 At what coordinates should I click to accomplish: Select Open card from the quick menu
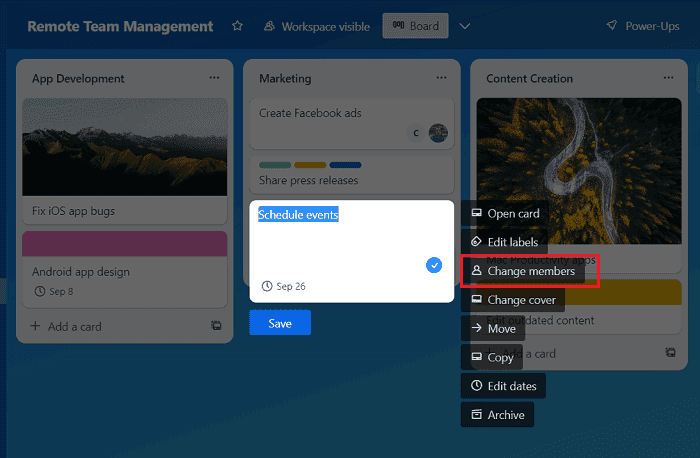[x=505, y=214]
